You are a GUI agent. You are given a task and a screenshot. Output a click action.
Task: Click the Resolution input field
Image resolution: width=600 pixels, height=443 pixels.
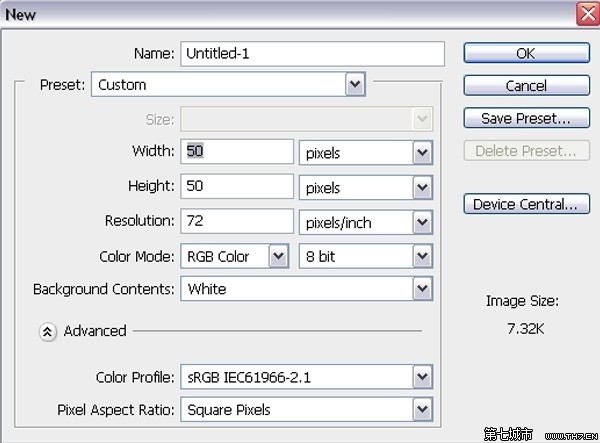(236, 221)
